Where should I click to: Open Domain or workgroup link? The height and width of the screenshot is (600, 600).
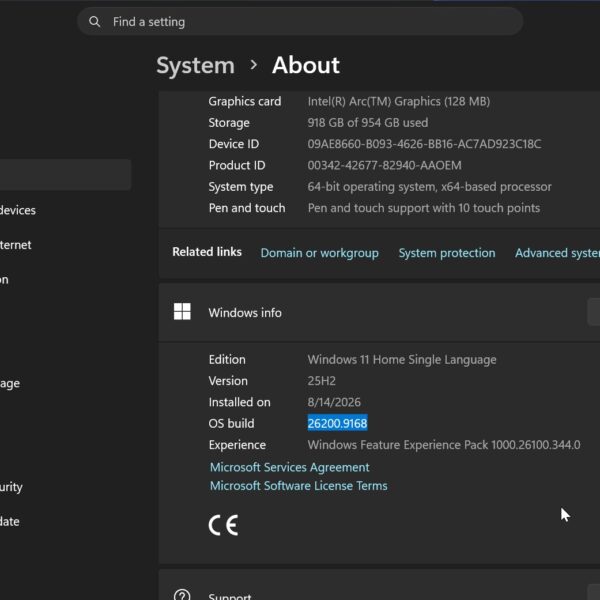pos(320,253)
